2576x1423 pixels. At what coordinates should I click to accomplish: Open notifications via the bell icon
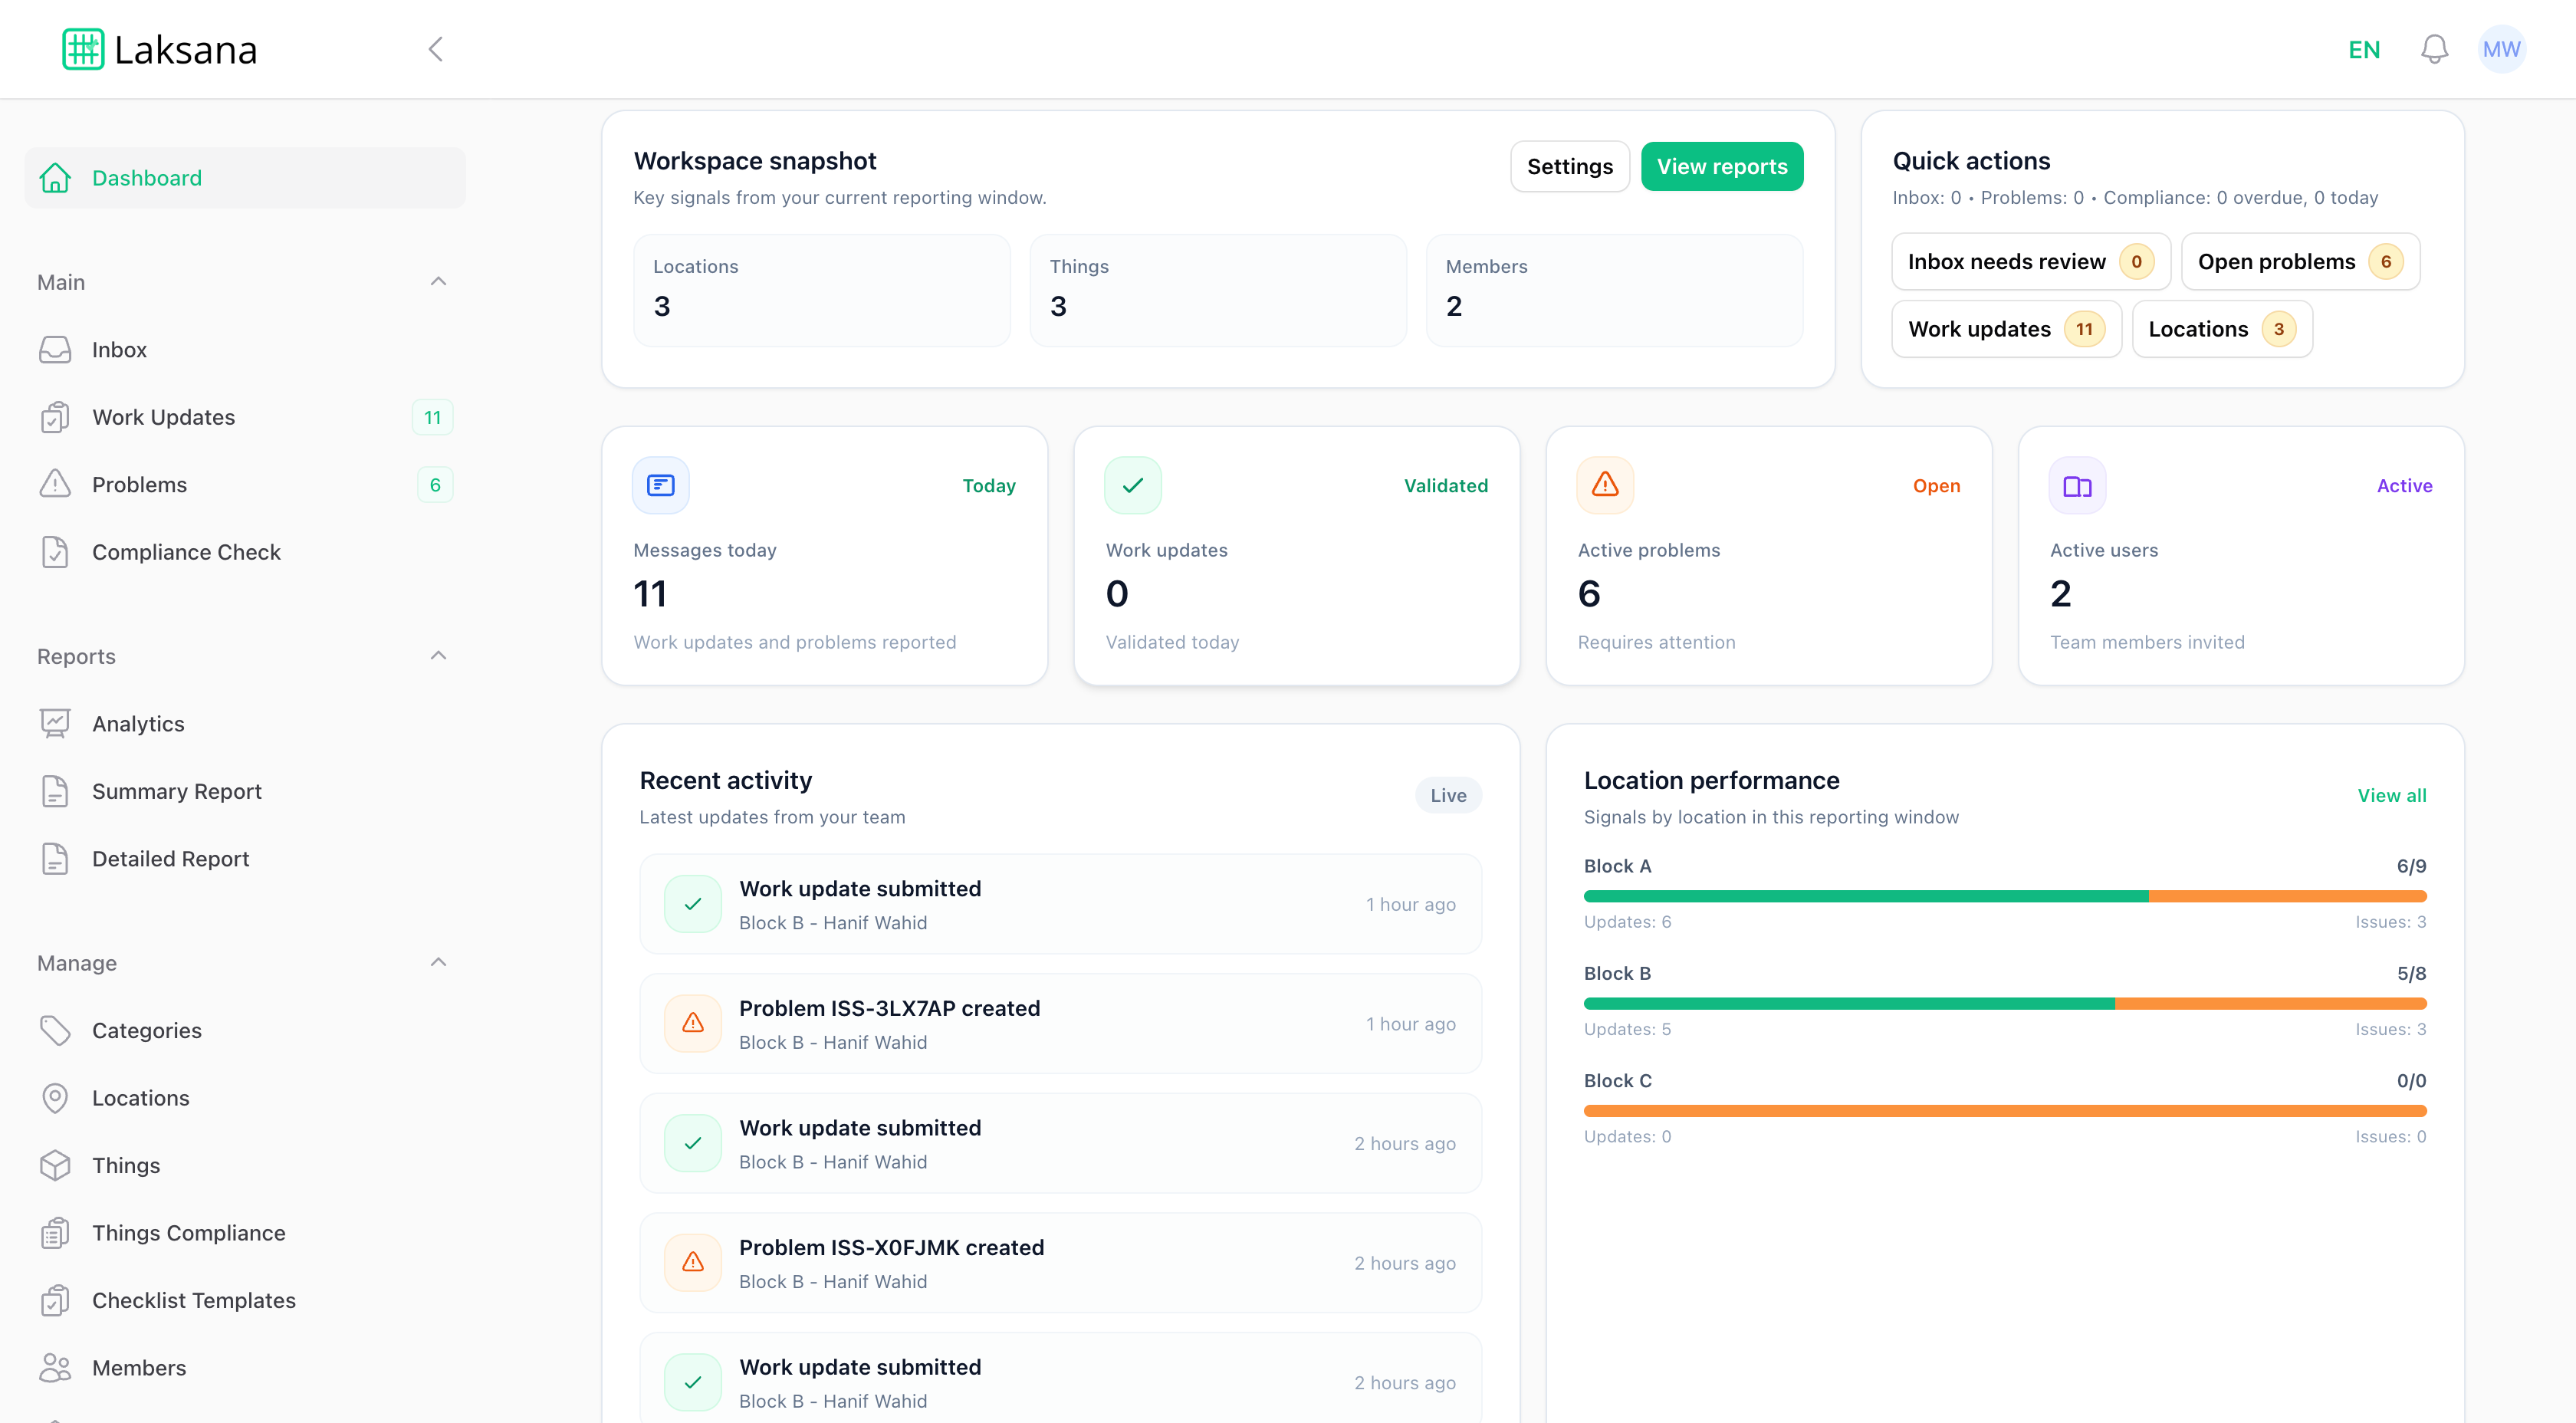click(x=2435, y=48)
